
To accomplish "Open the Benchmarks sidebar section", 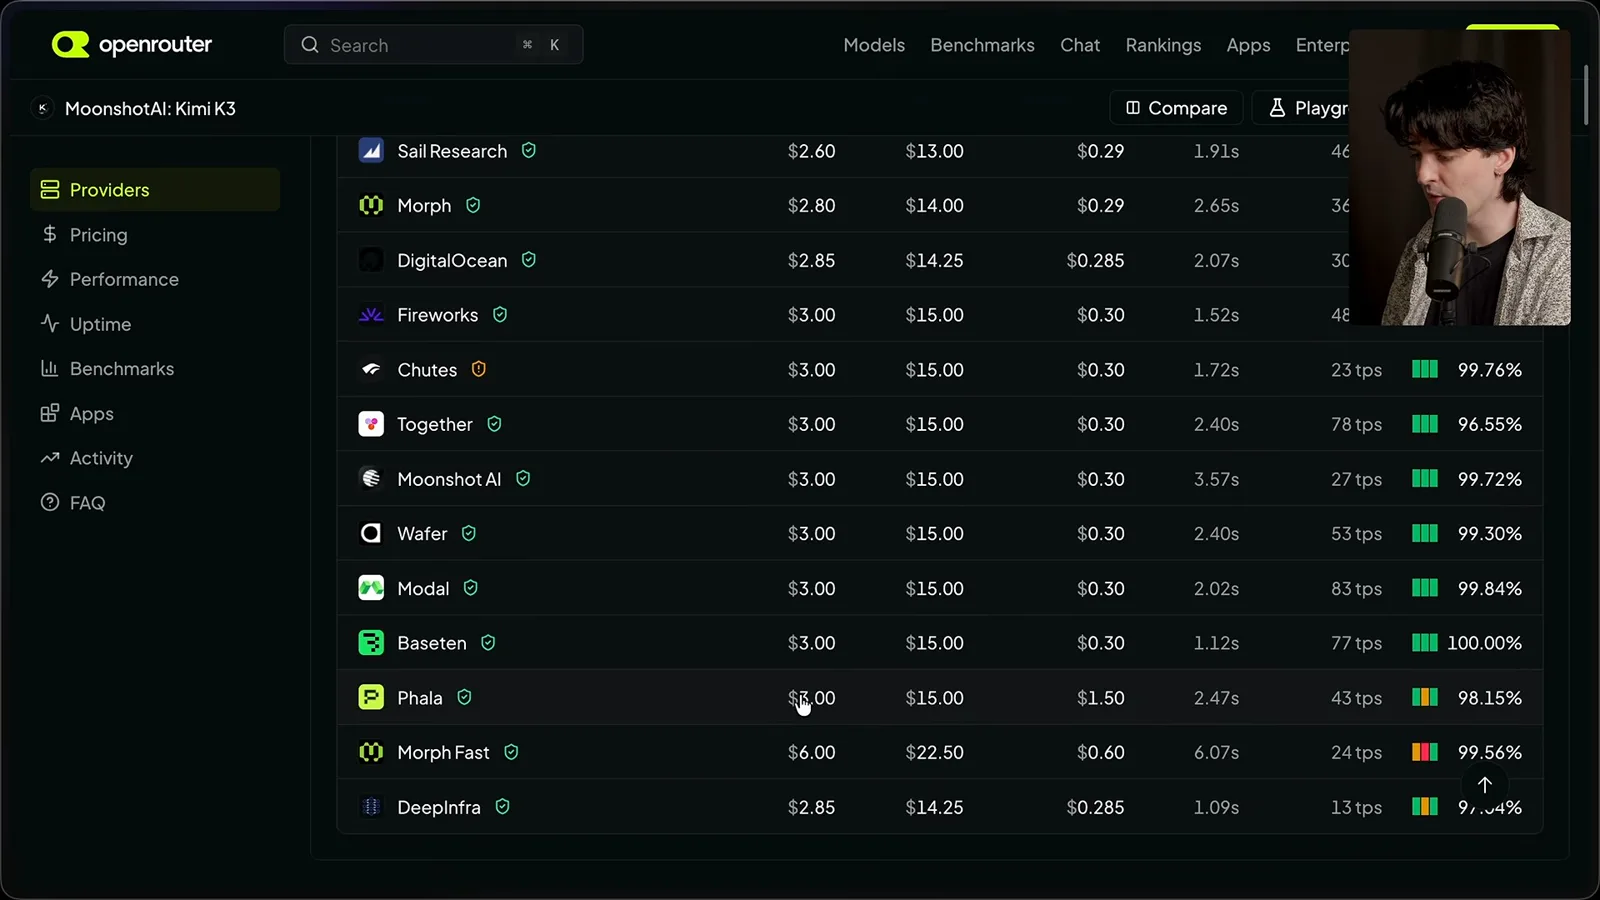I will point(155,369).
